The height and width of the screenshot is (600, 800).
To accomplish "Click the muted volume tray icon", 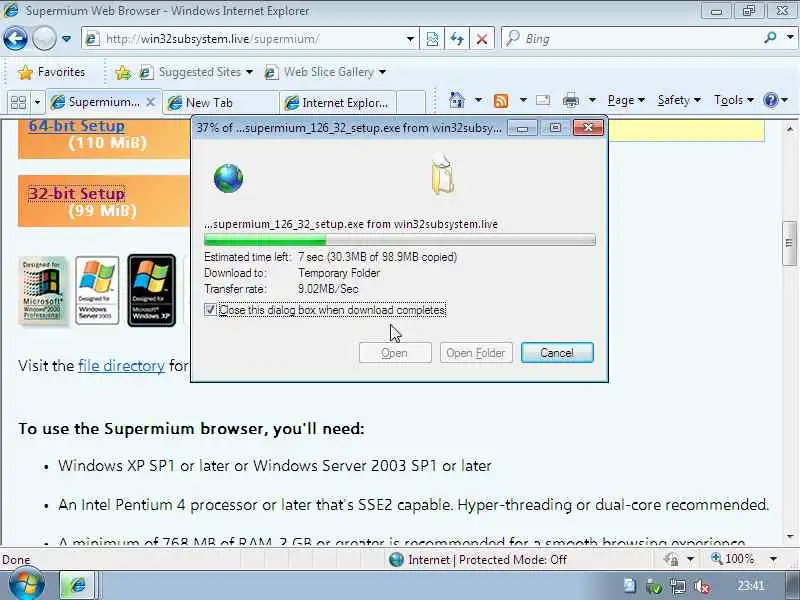I will [x=703, y=586].
